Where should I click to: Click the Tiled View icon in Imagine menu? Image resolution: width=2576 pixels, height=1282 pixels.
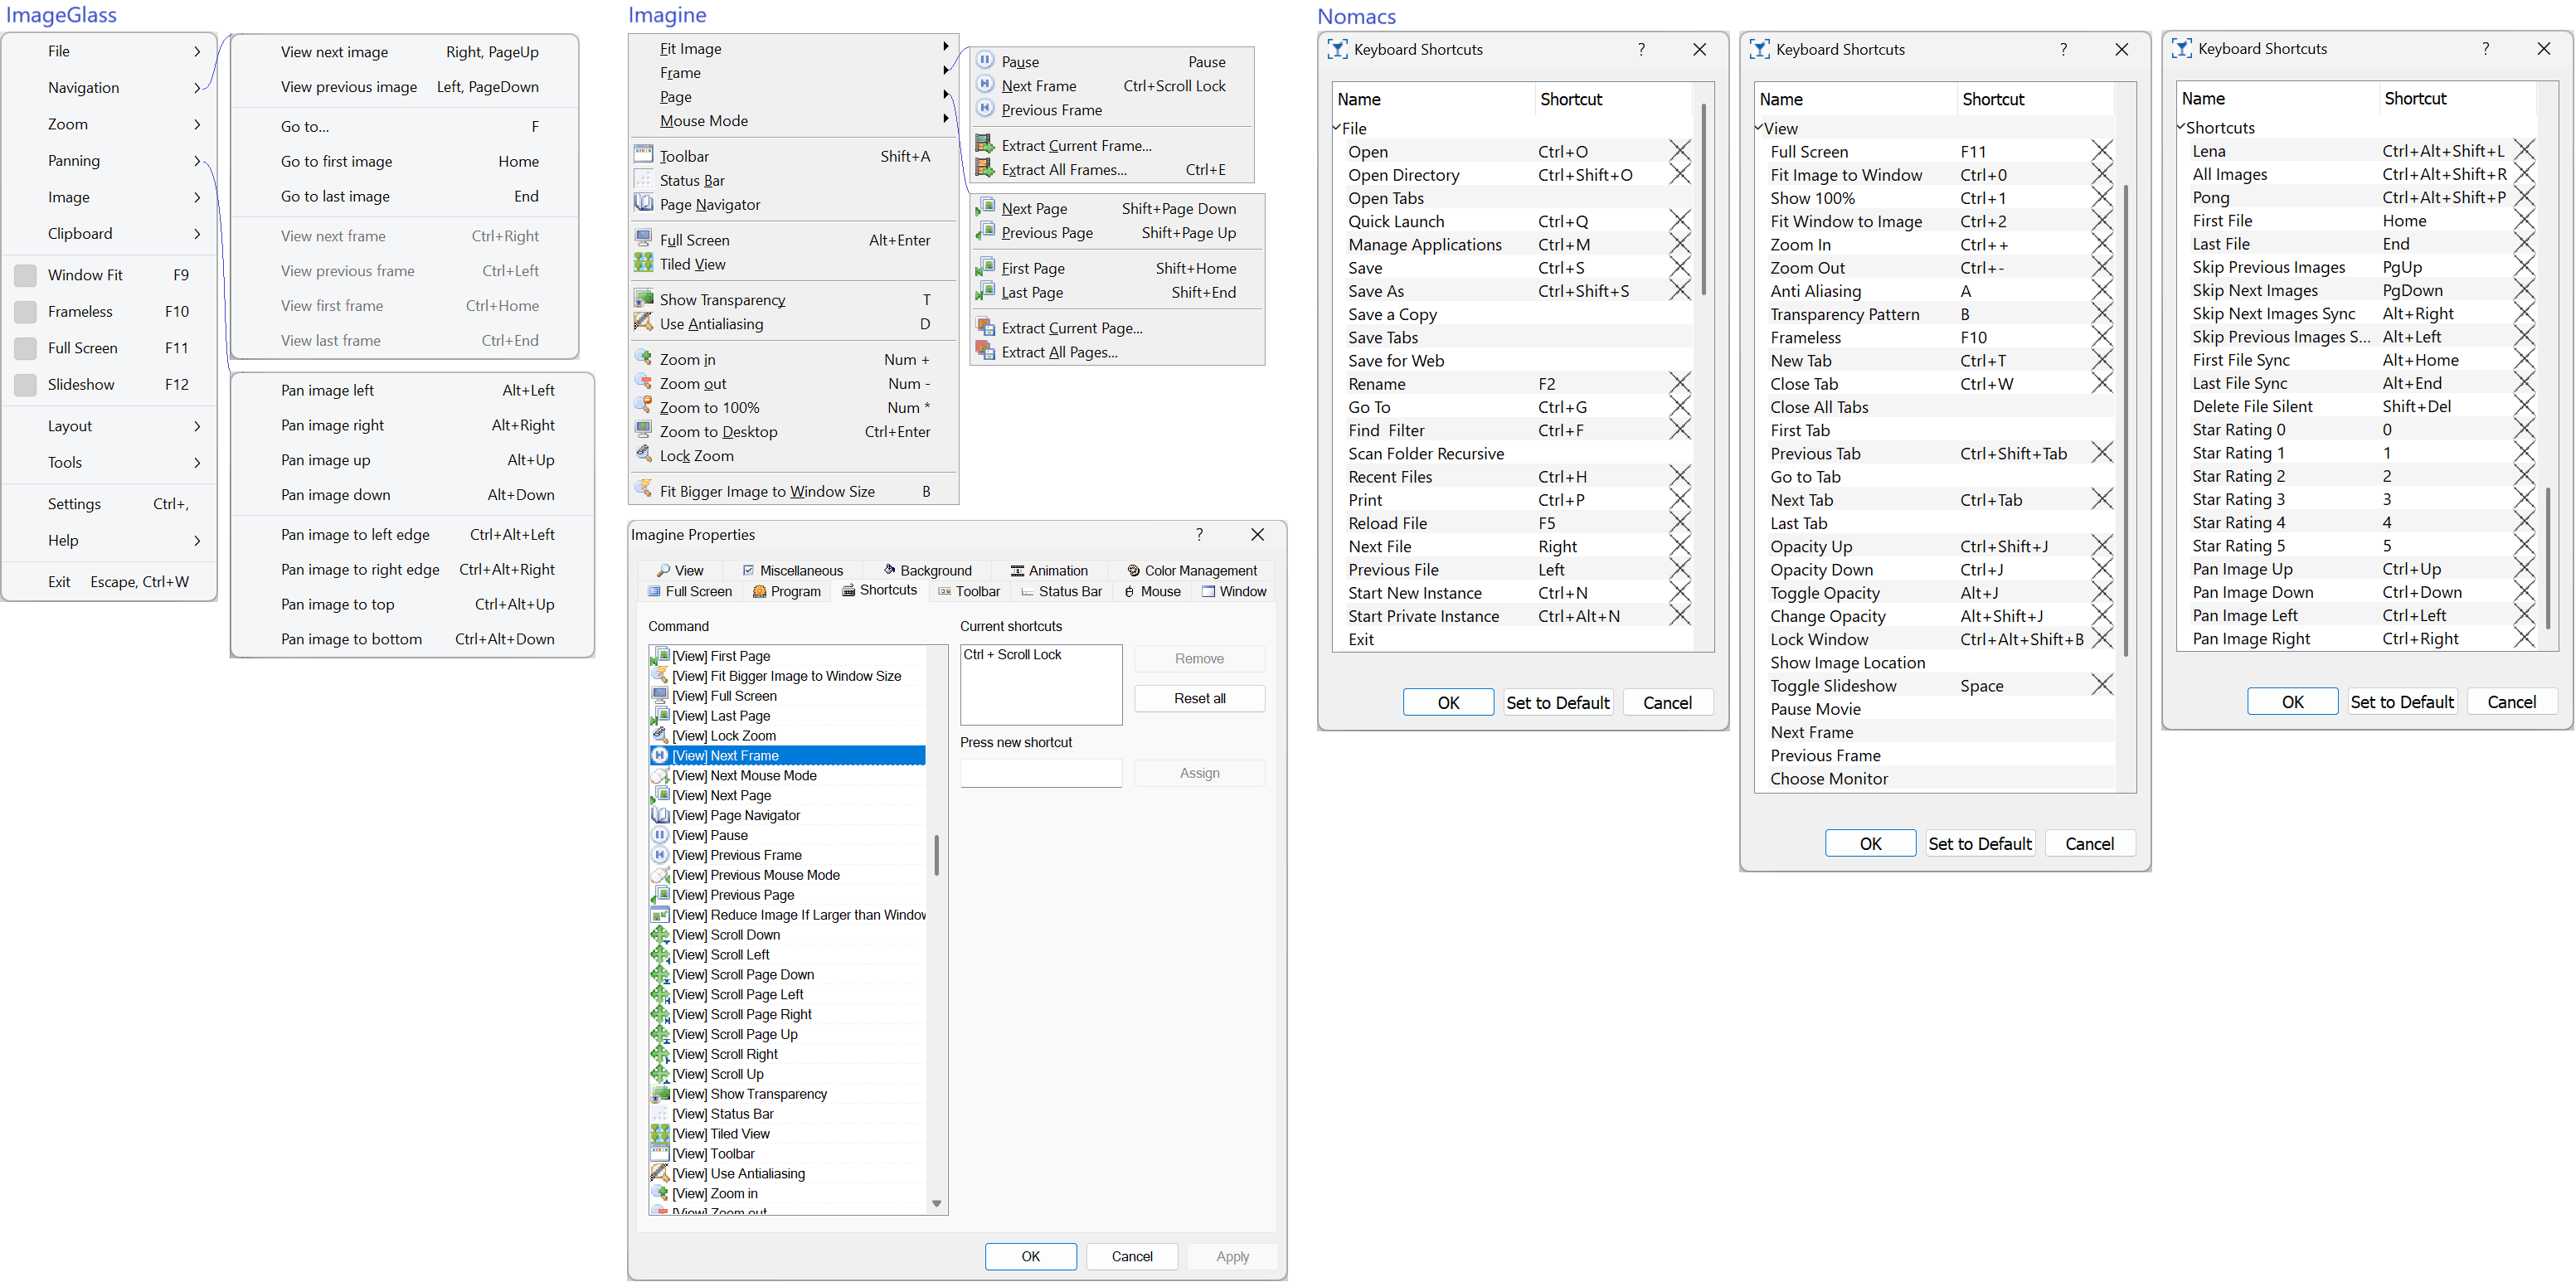pos(643,264)
